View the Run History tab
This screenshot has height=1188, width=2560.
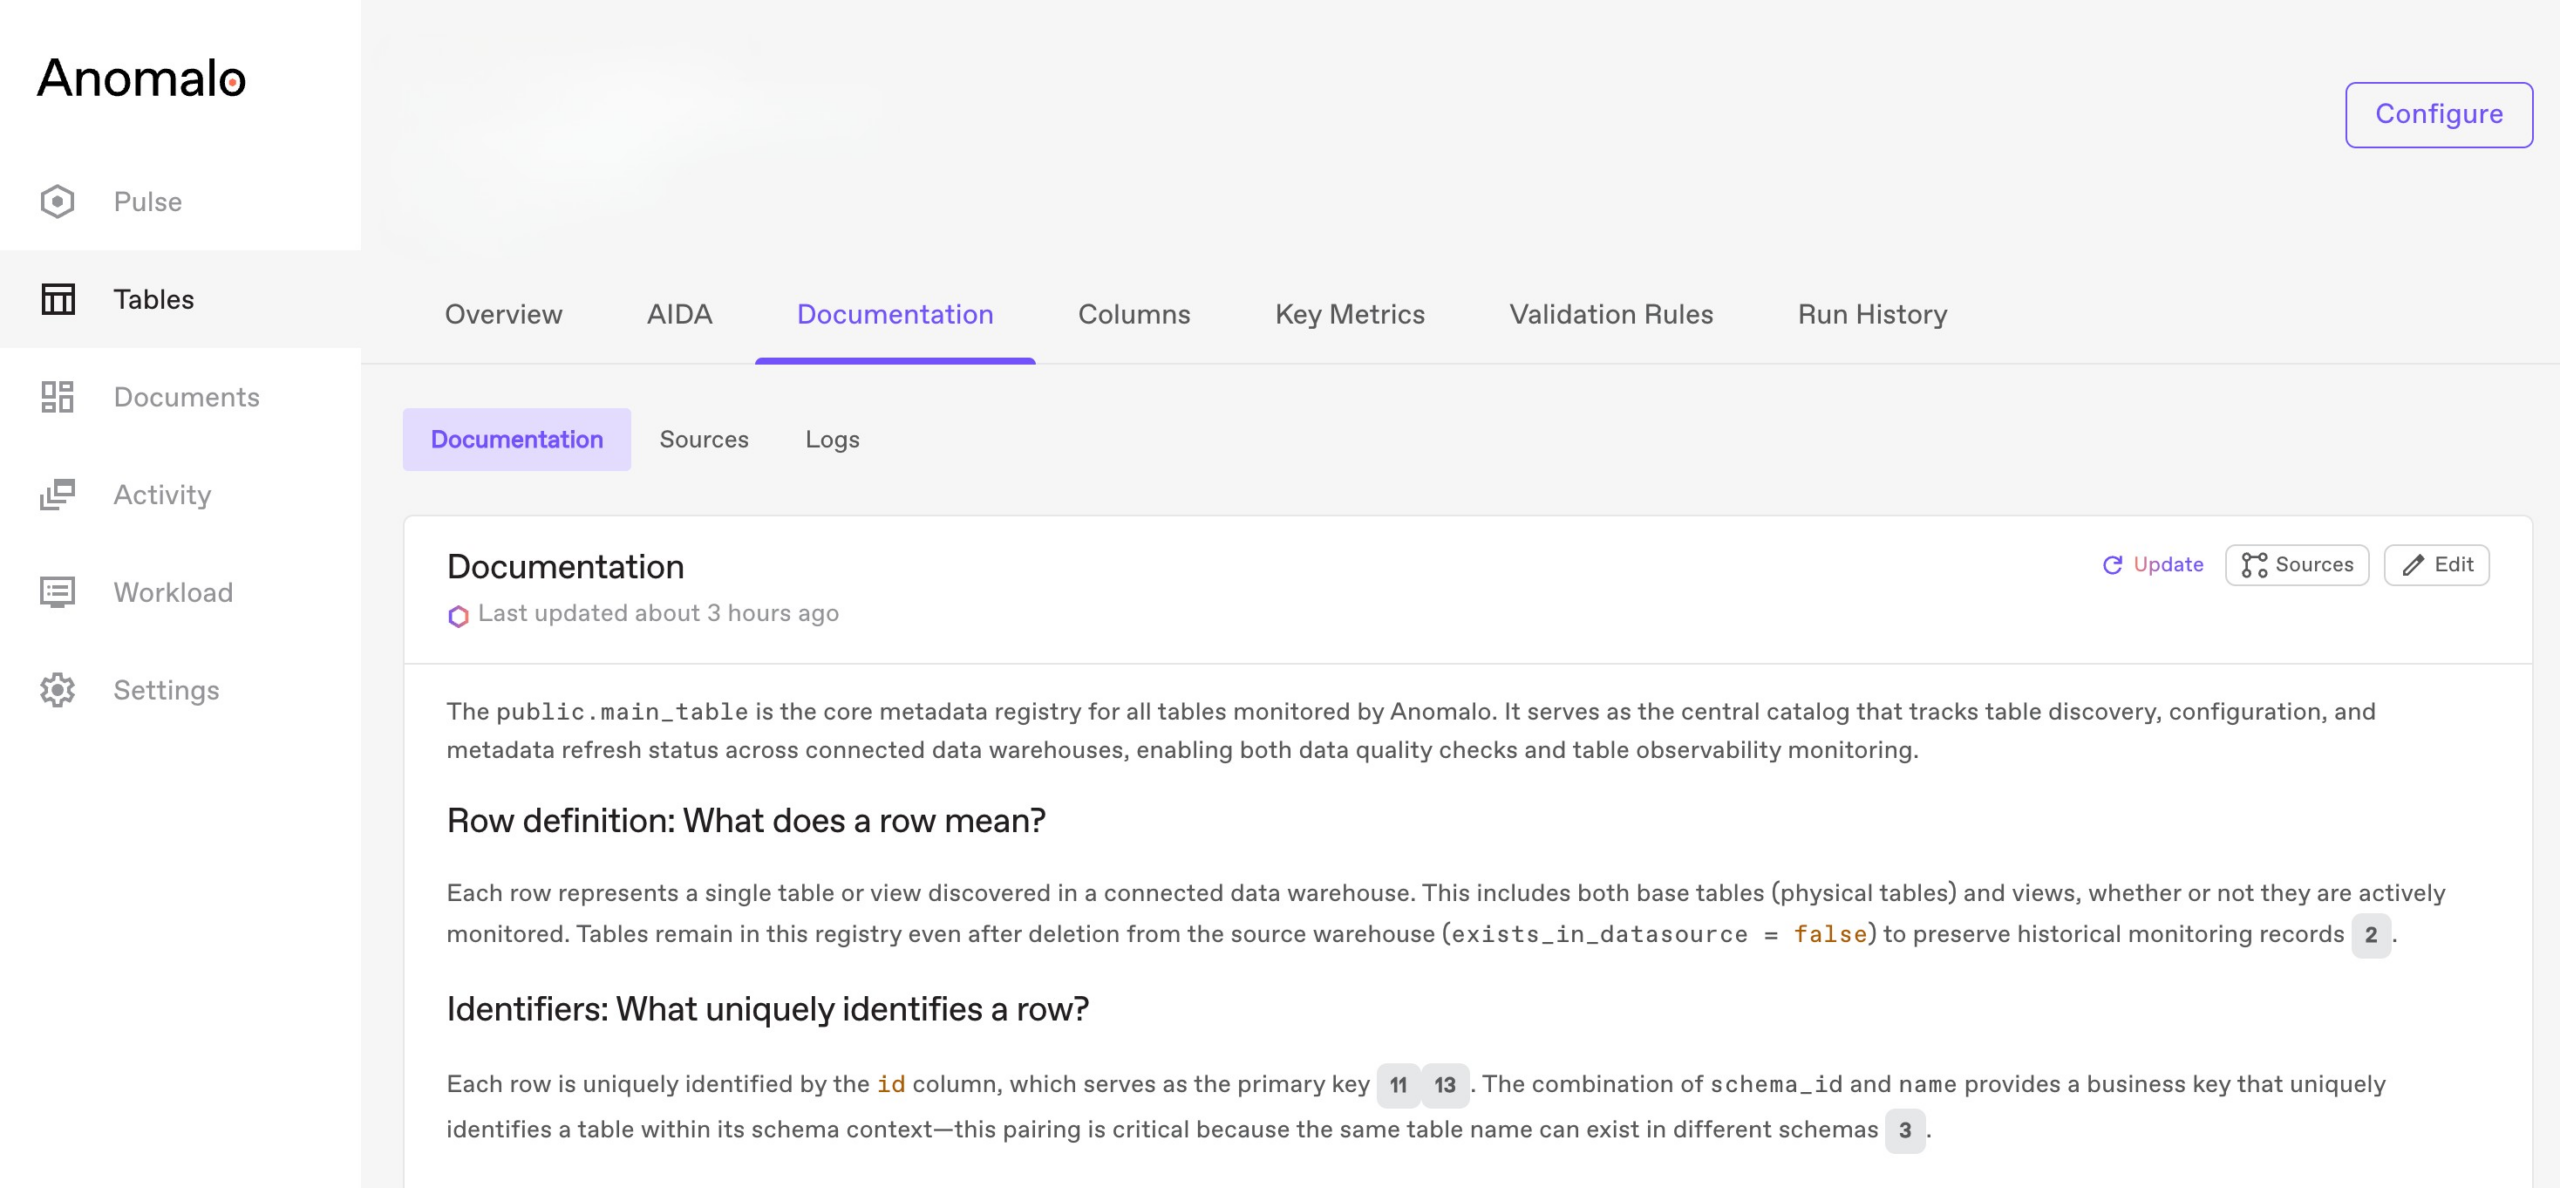(1871, 314)
